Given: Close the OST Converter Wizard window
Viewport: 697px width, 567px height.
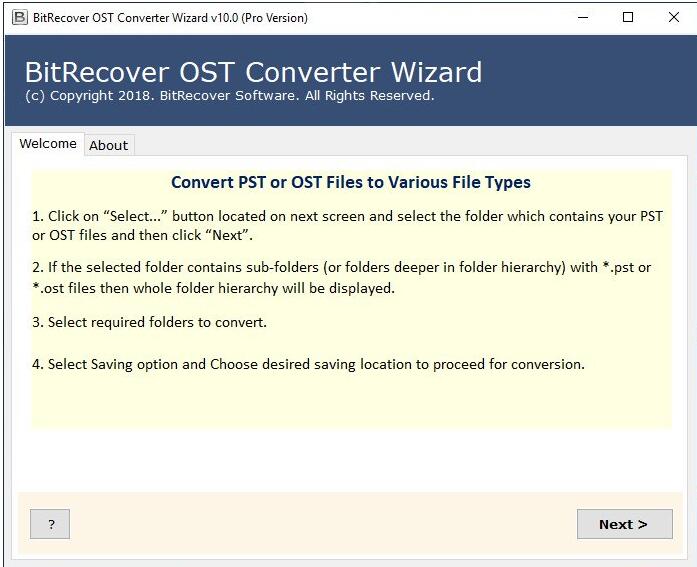Looking at the screenshot, I should [x=673, y=18].
